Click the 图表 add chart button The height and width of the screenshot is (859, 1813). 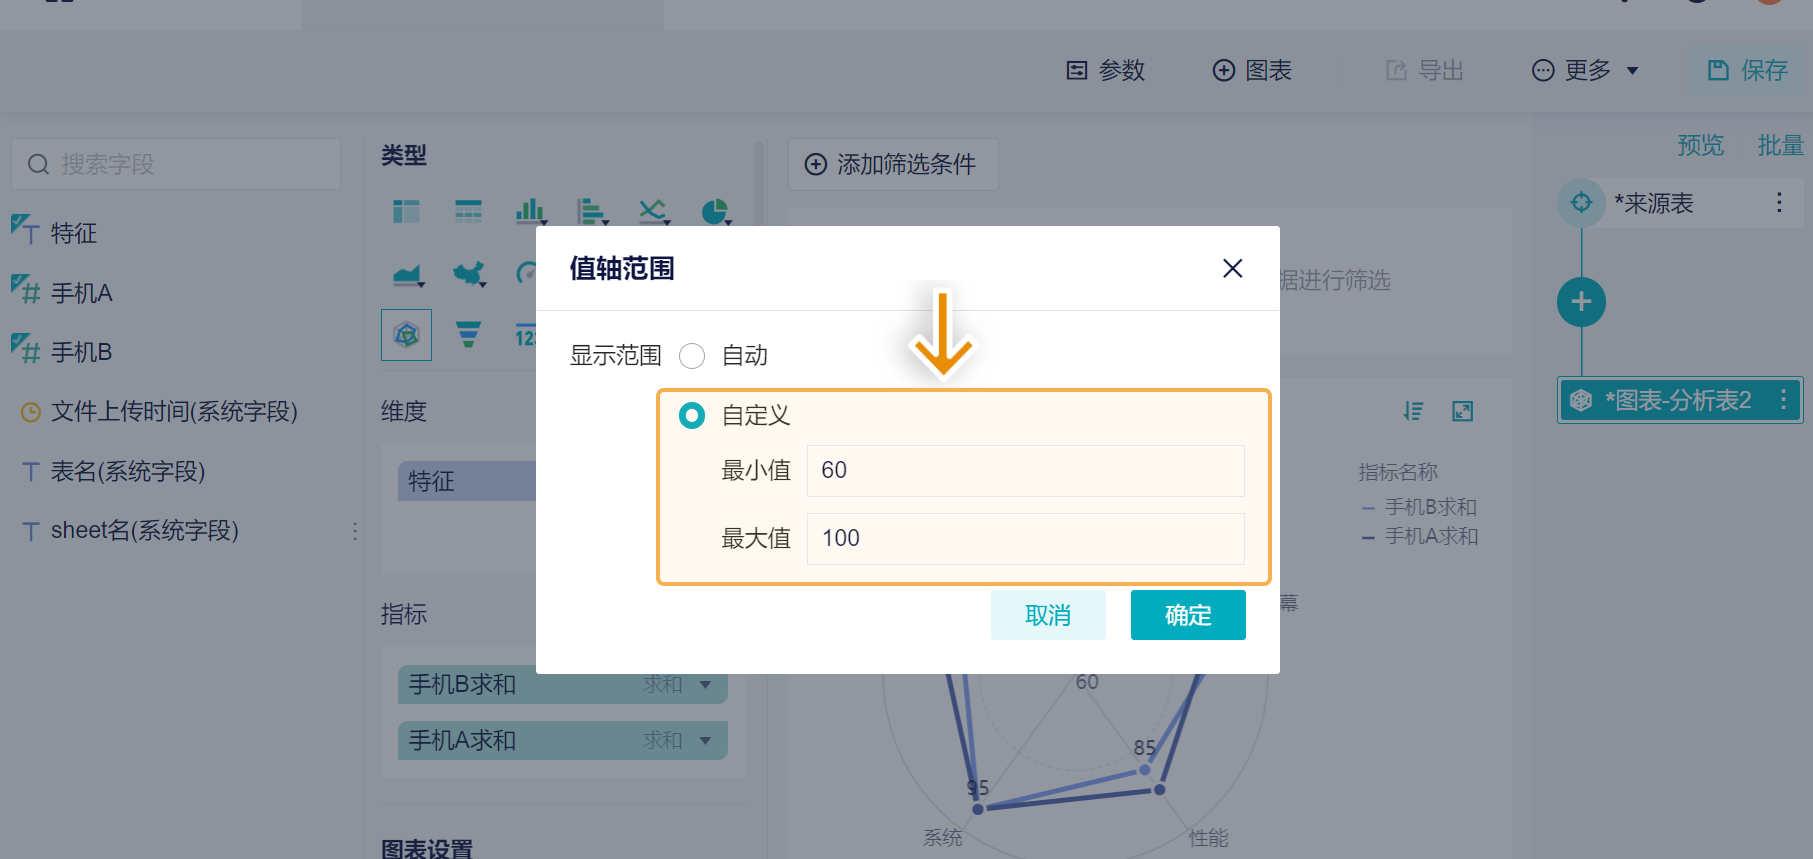pos(1252,70)
